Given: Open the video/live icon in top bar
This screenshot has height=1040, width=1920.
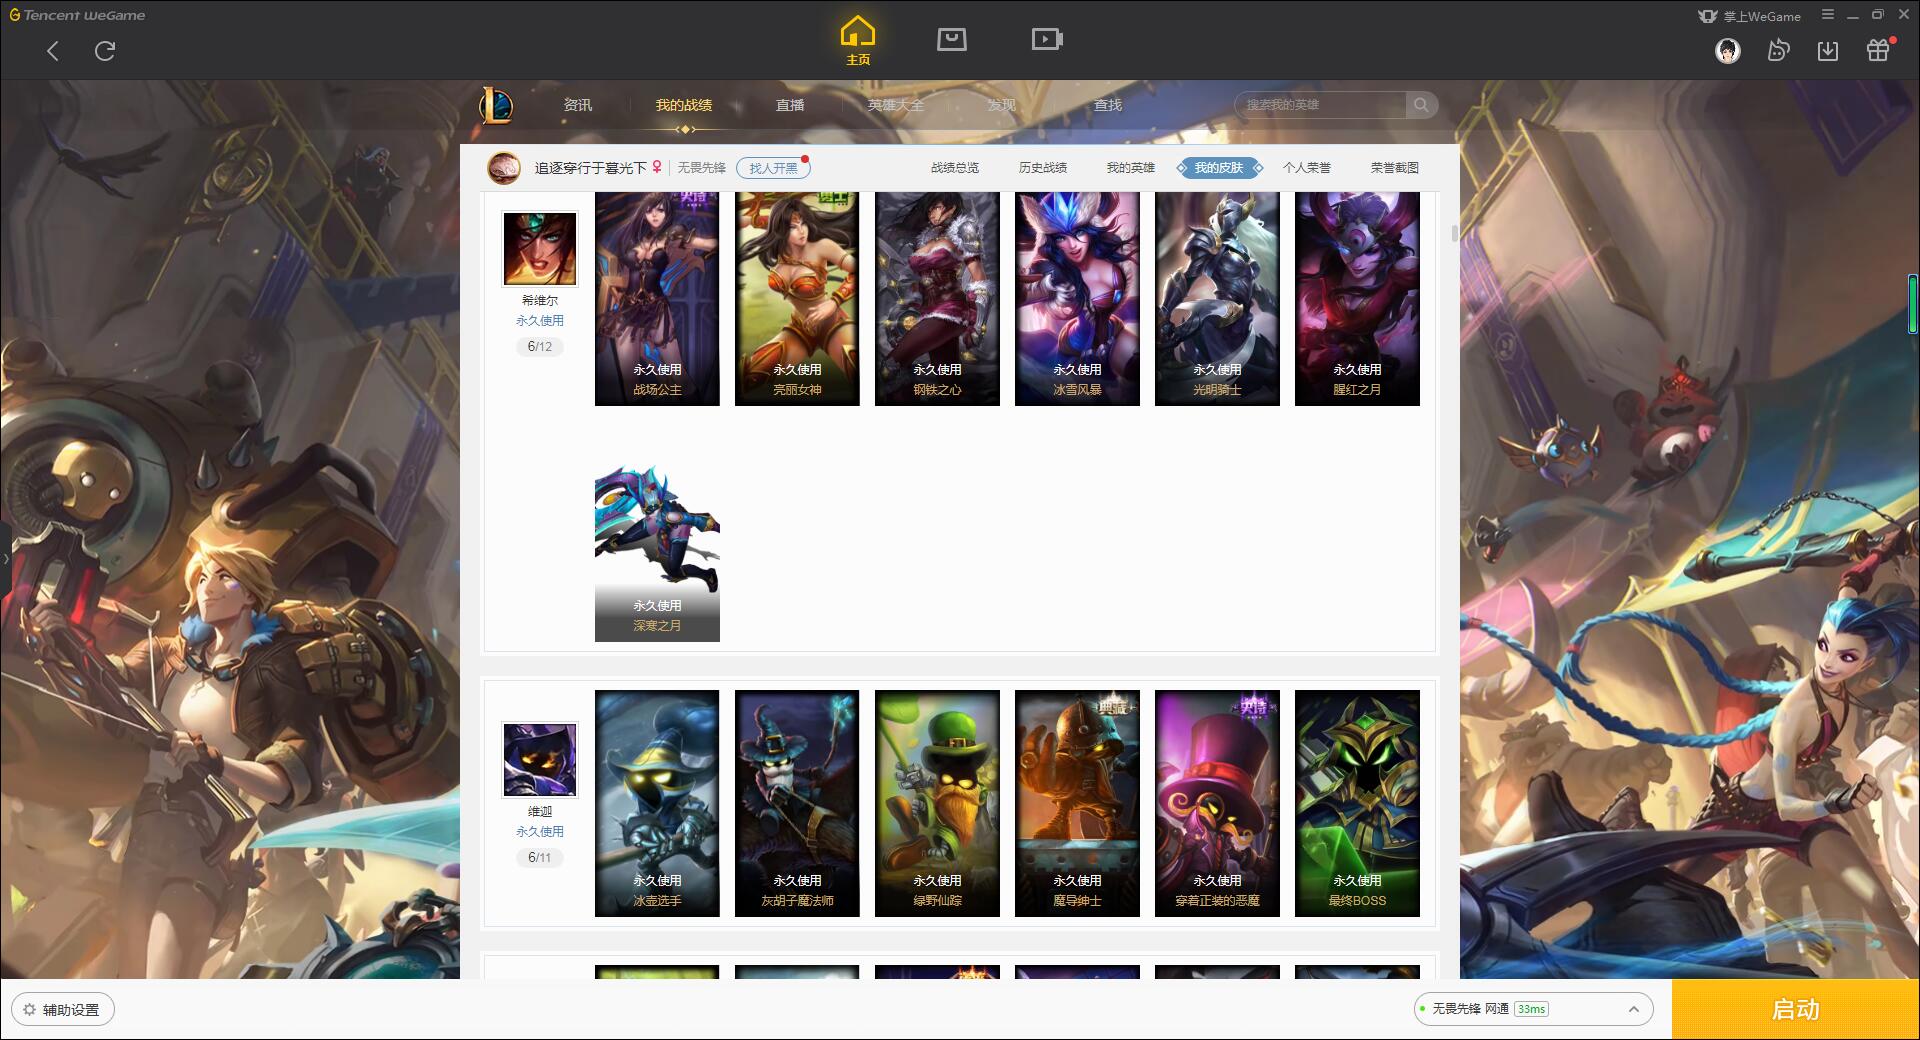Looking at the screenshot, I should click(x=1047, y=39).
